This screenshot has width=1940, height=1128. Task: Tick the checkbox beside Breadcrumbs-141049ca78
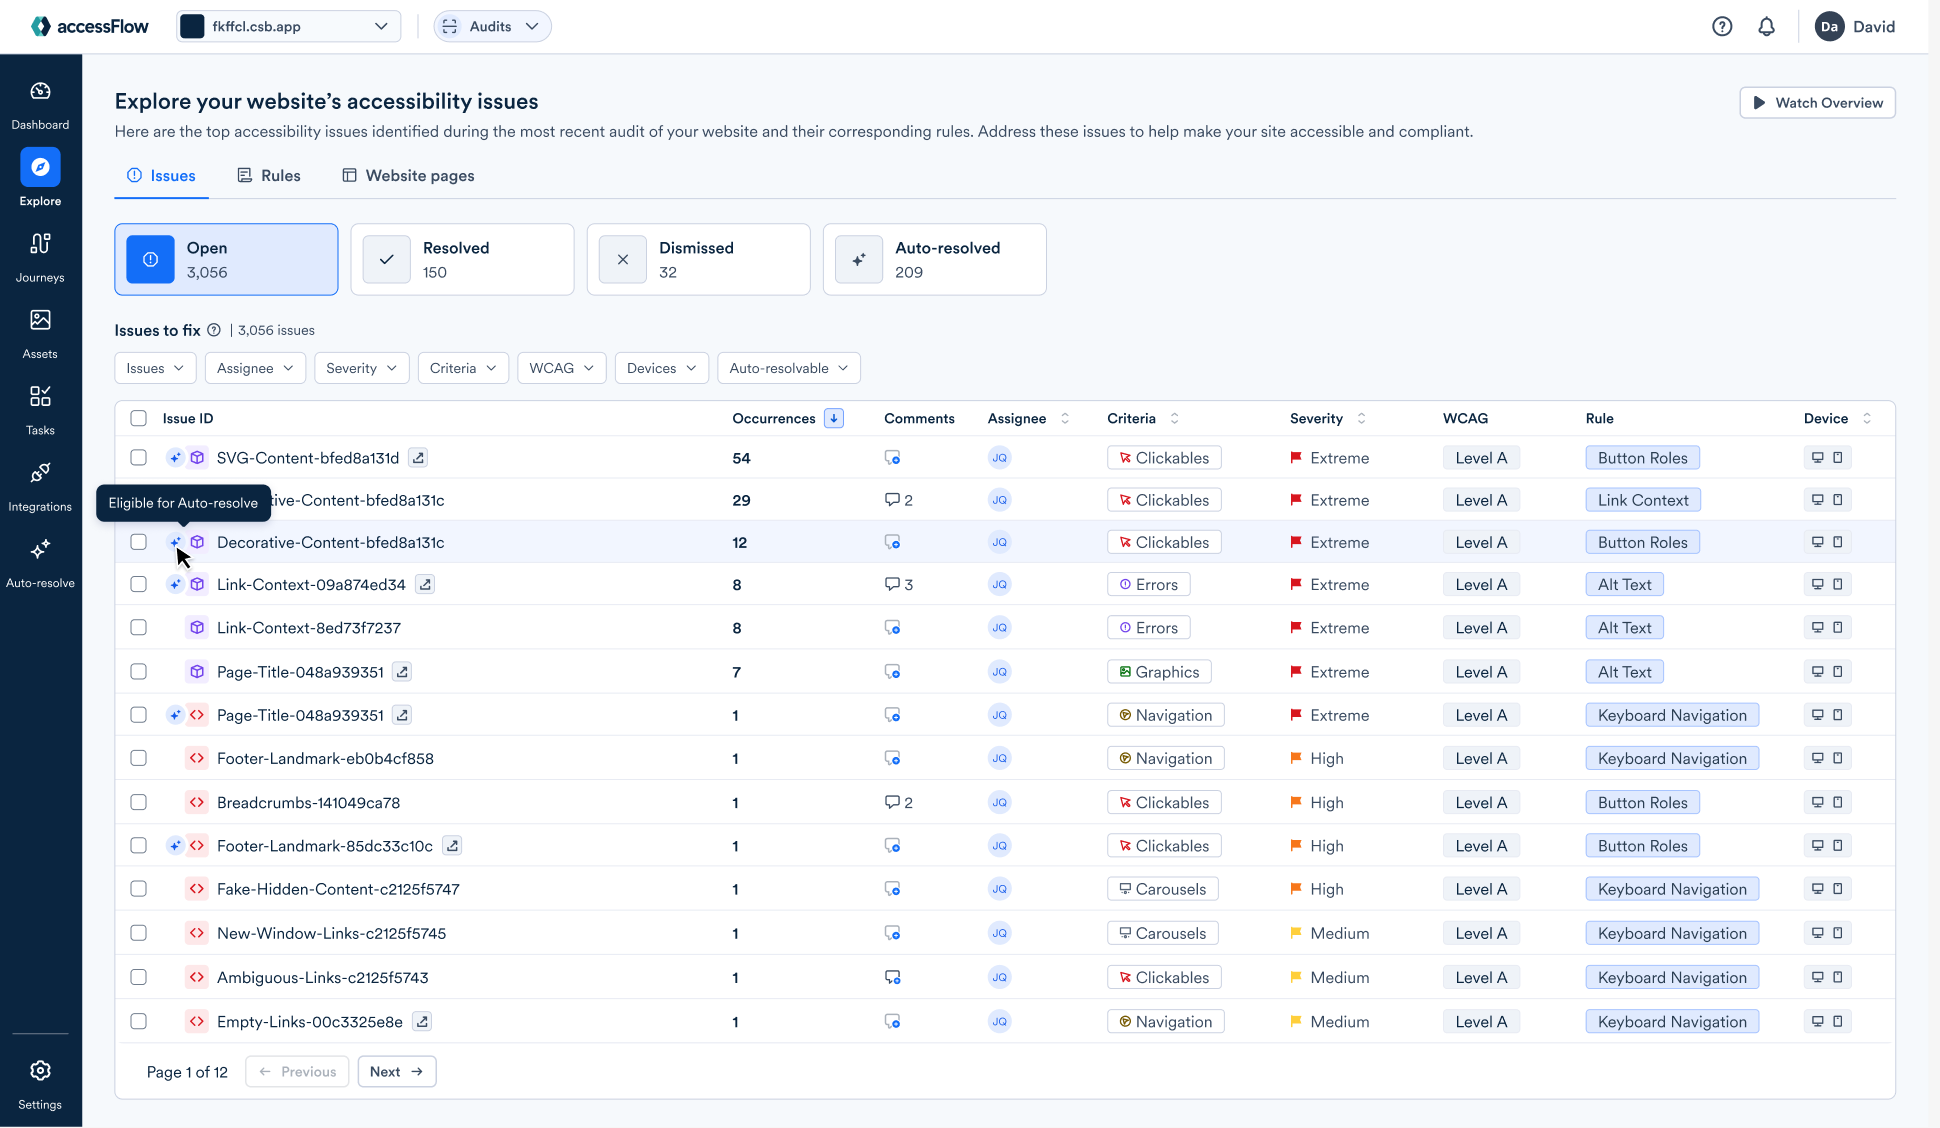pyautogui.click(x=138, y=801)
